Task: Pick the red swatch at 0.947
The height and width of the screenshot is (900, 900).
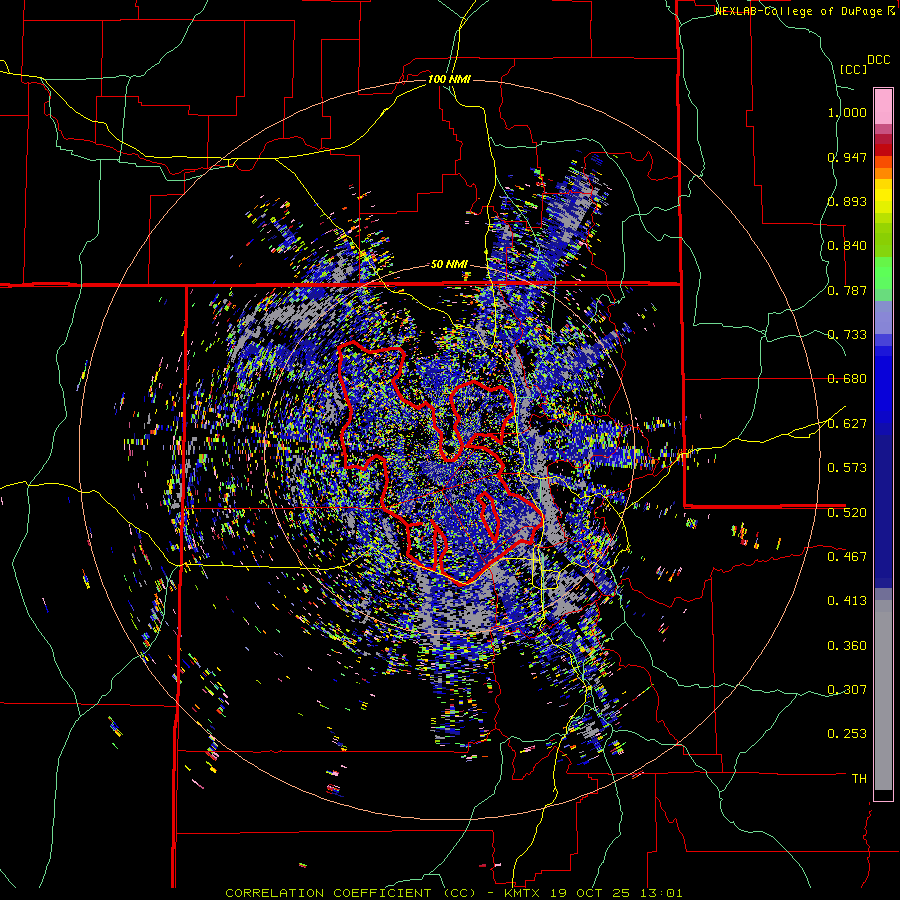Action: click(883, 150)
